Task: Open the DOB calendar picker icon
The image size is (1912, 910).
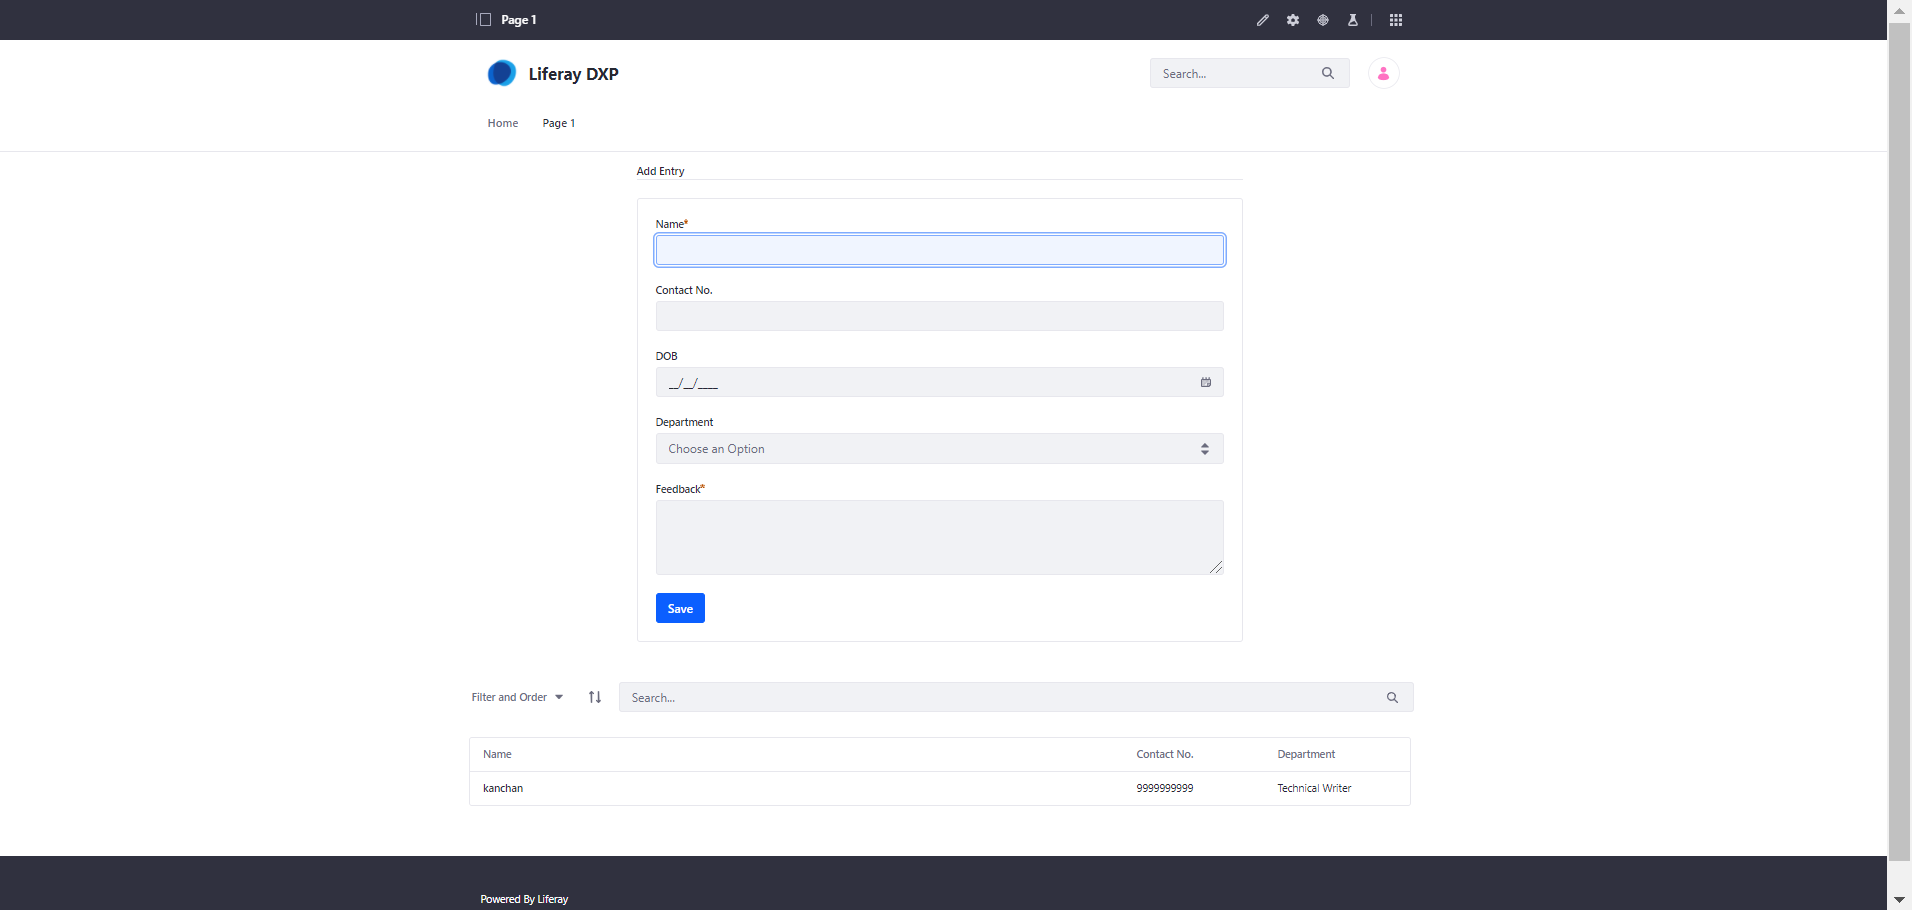Action: pos(1206,382)
